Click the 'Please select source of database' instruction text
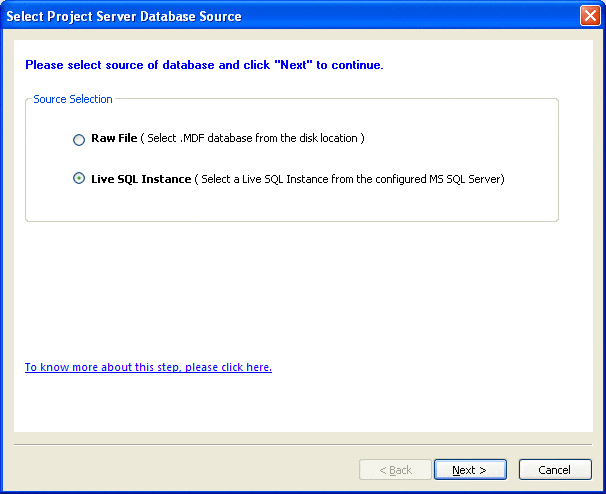This screenshot has height=494, width=606. 204,65
